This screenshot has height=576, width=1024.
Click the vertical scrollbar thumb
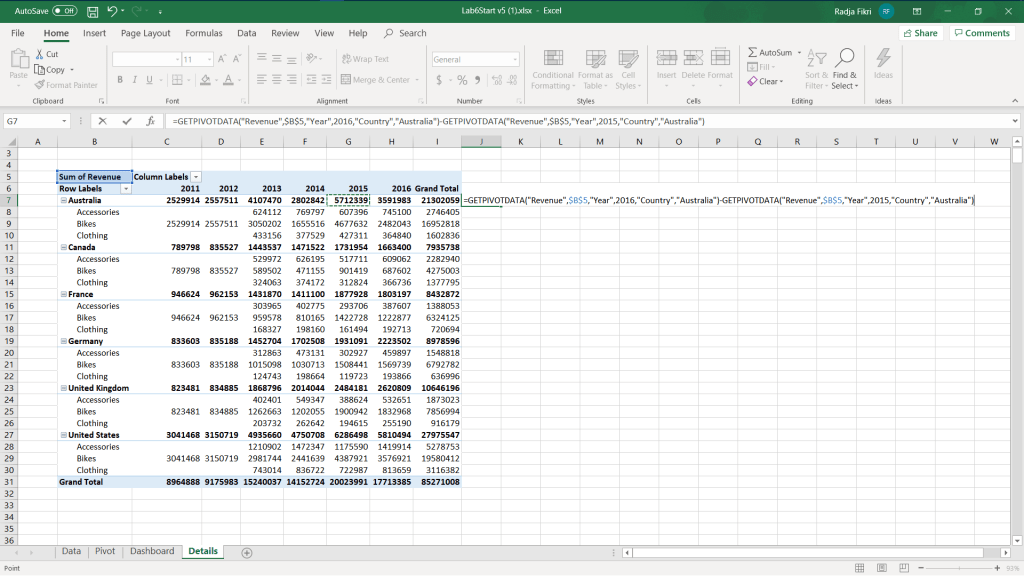[x=1017, y=156]
